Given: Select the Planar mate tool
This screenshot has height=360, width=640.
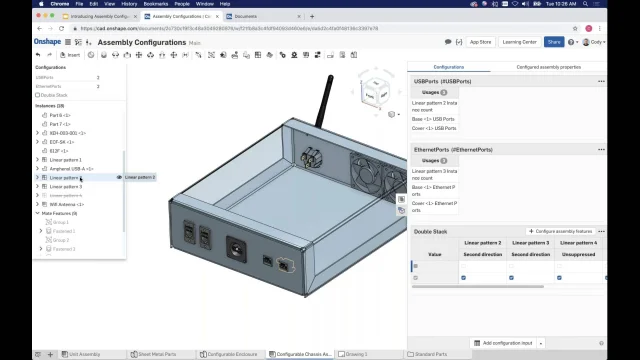Looking at the screenshot, I should 139,55.
